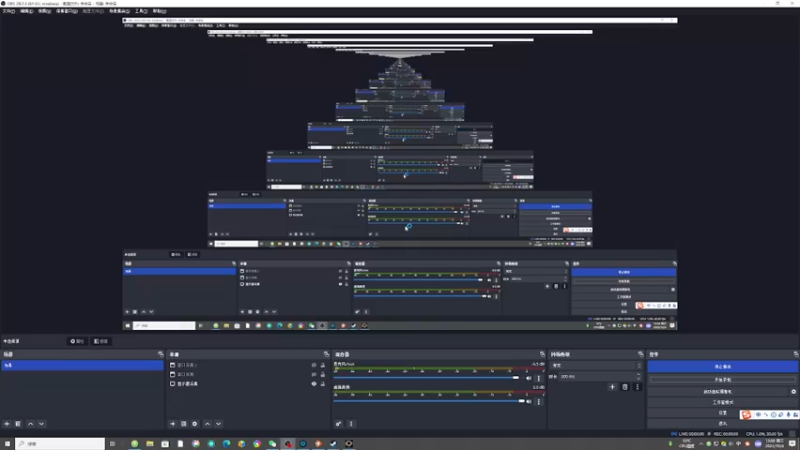Open transition properties three-dot icon in Scene Transitions
The image size is (800, 450).
pyautogui.click(x=637, y=387)
